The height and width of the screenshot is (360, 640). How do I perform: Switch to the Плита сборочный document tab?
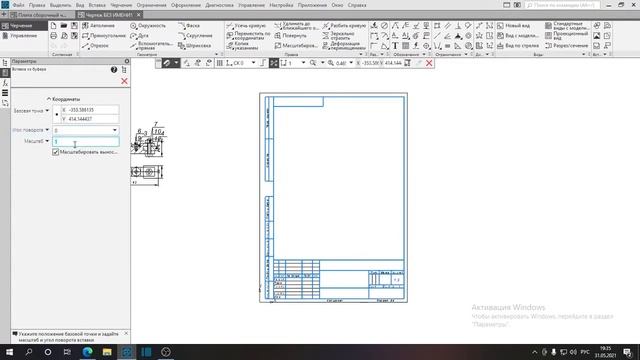pyautogui.click(x=38, y=15)
